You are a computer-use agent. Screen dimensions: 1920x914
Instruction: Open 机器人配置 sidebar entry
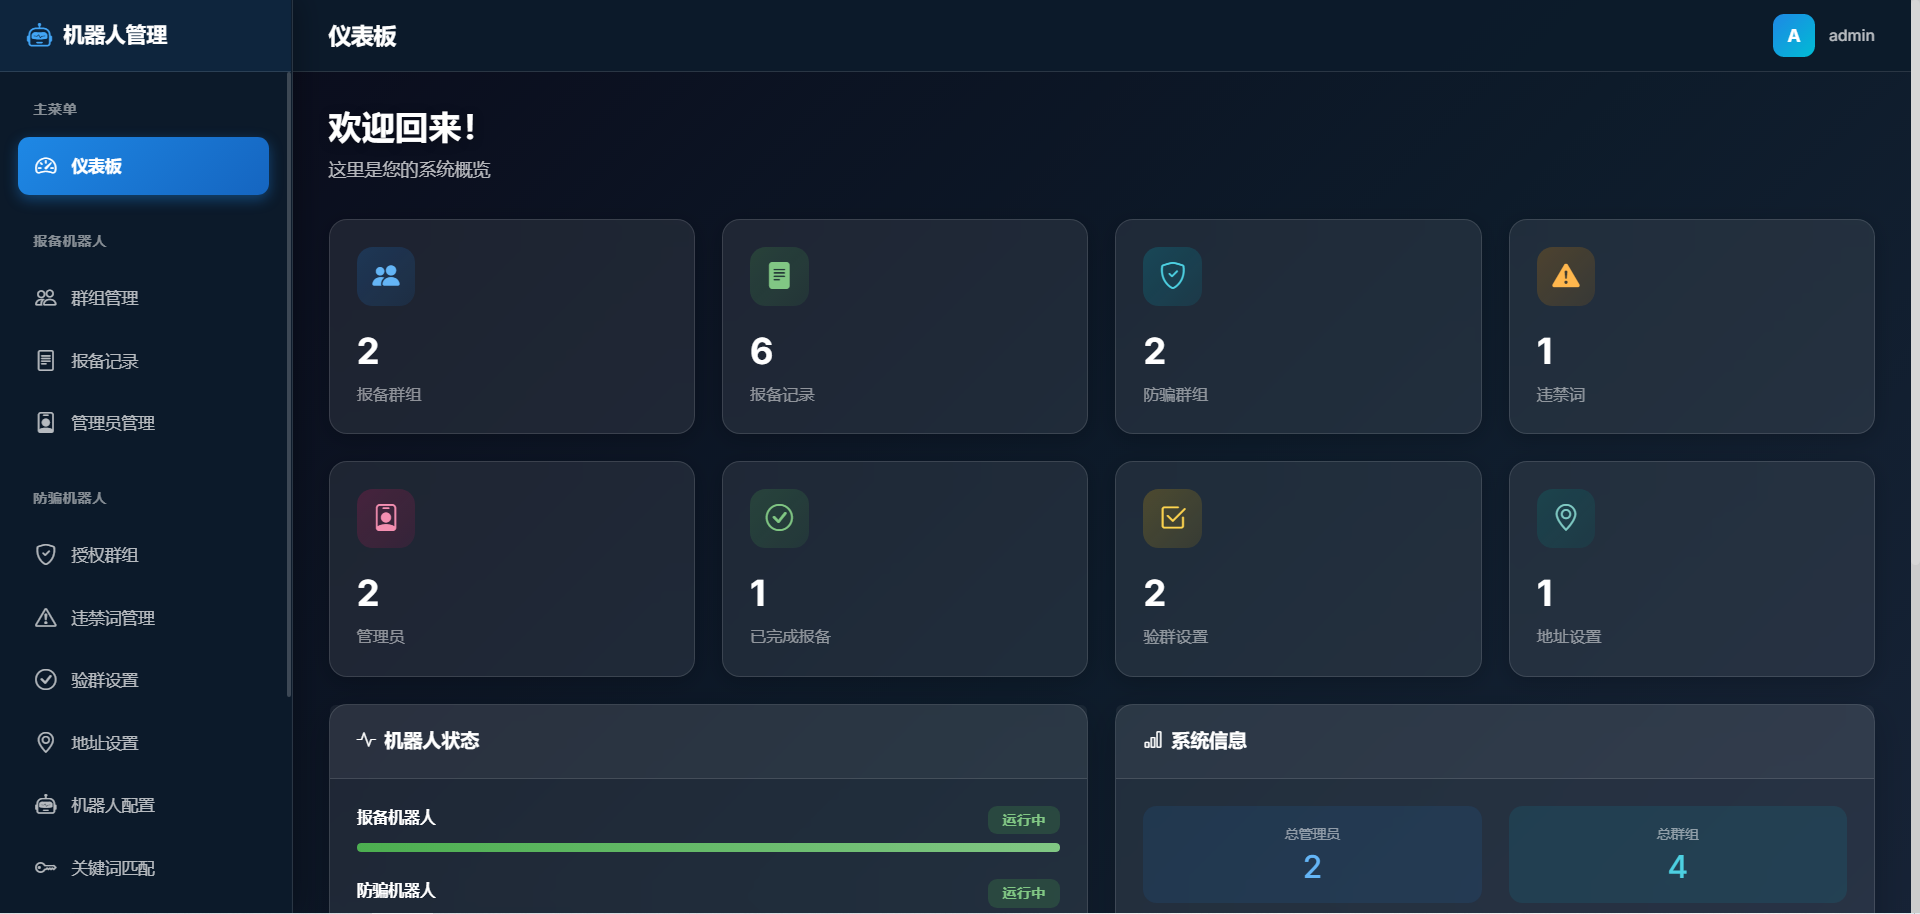point(112,805)
